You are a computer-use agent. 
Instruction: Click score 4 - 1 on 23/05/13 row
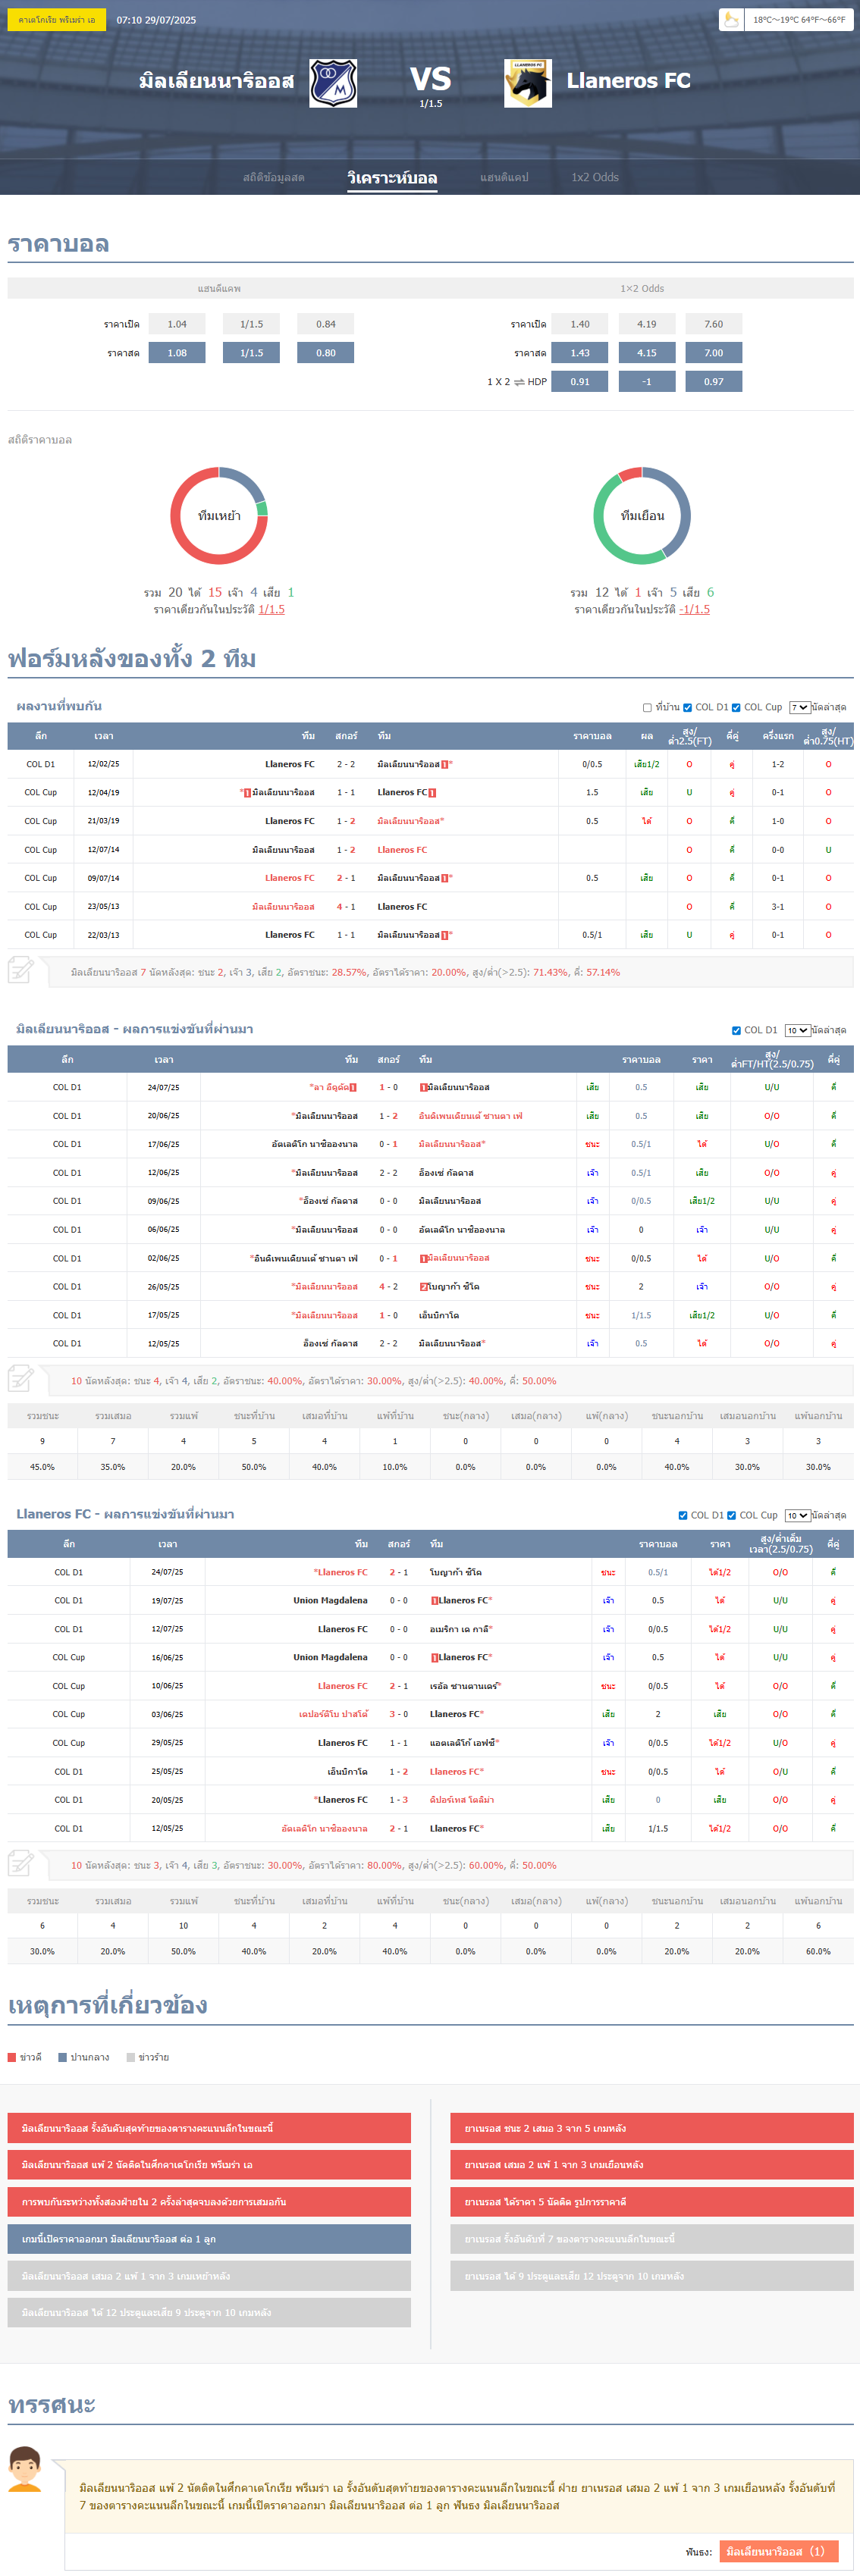(x=346, y=907)
